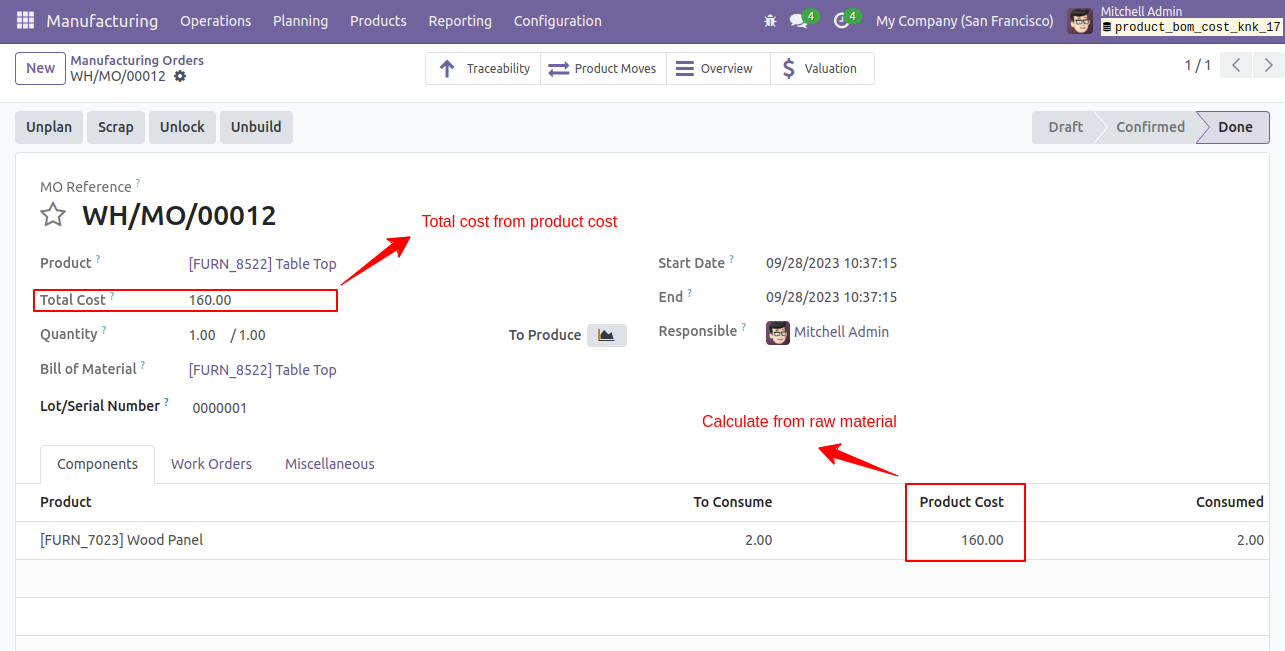
Task: Open the Reporting menu
Action: click(460, 21)
